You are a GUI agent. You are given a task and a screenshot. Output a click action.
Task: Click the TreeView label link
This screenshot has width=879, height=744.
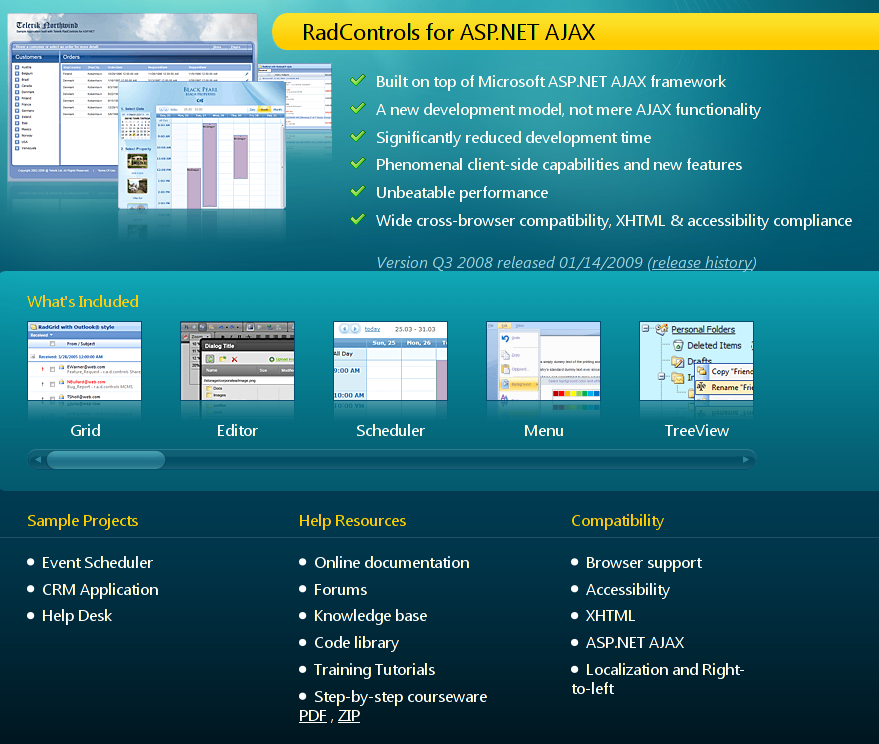click(697, 431)
